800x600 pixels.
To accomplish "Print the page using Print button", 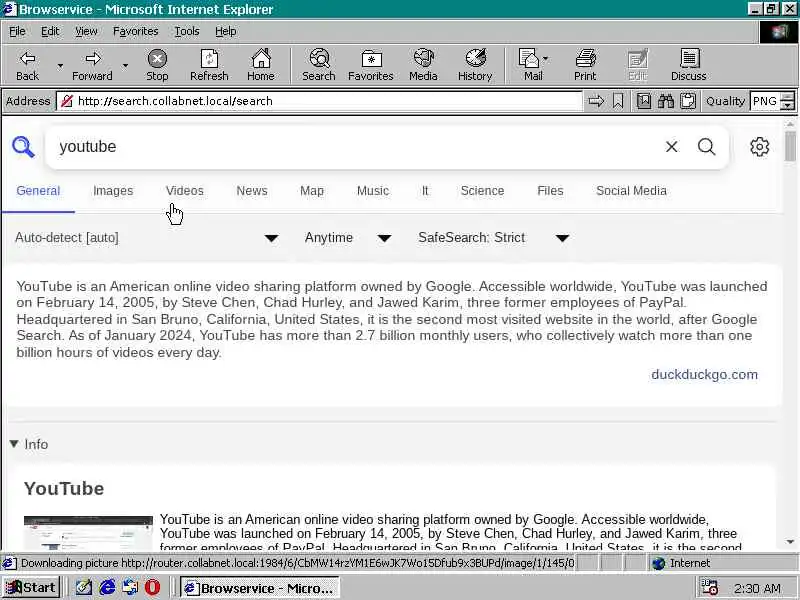I will coord(585,65).
